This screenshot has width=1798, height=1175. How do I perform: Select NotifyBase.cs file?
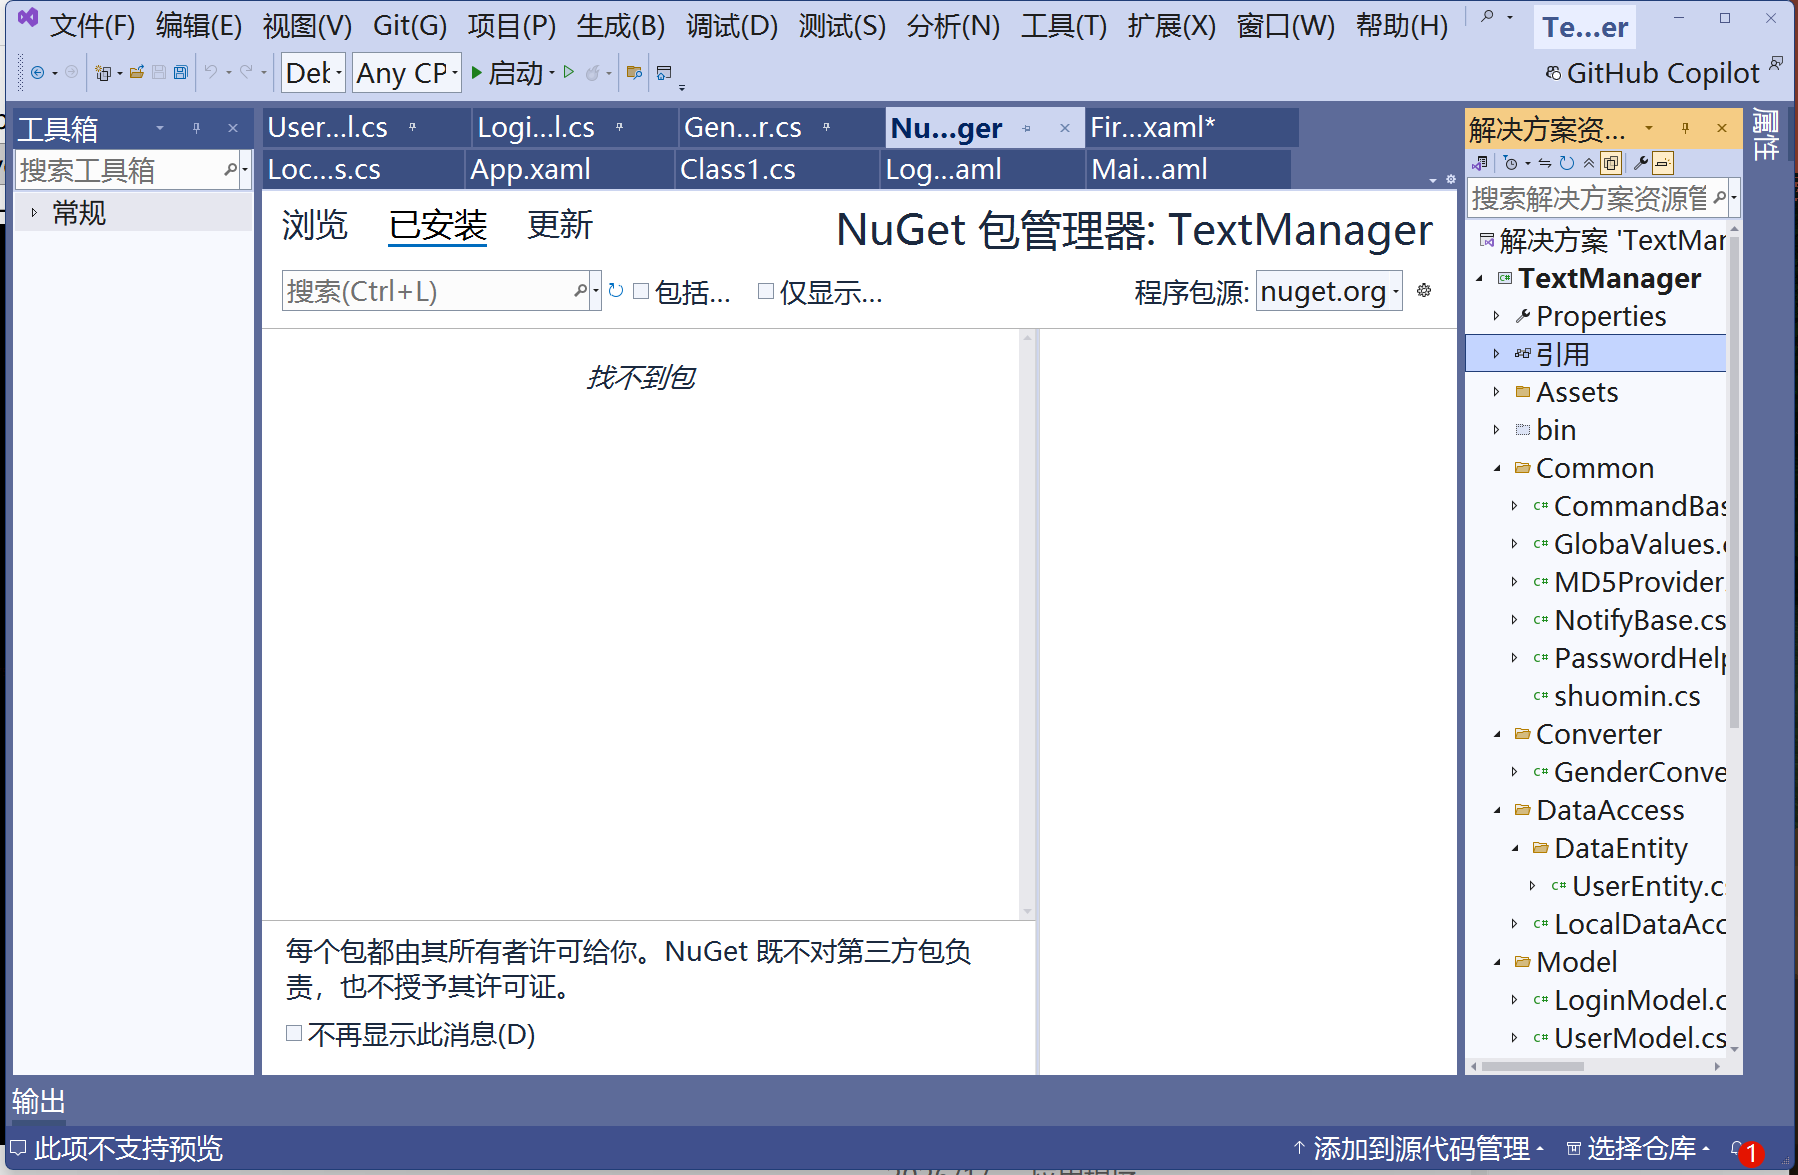tap(1640, 620)
